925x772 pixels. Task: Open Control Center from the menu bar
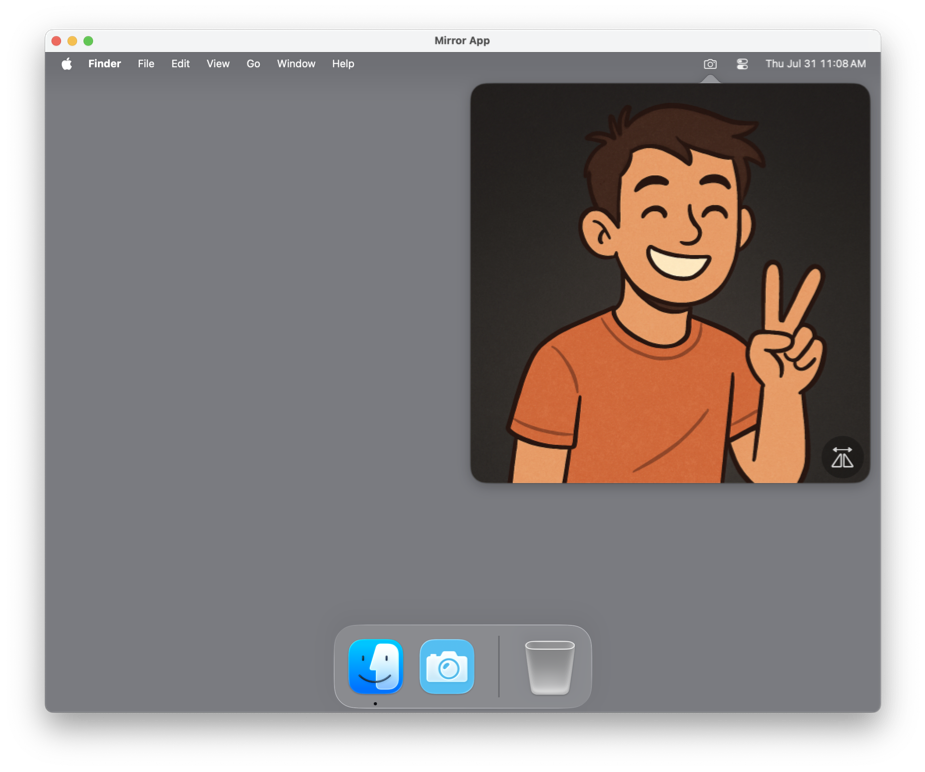(x=742, y=64)
